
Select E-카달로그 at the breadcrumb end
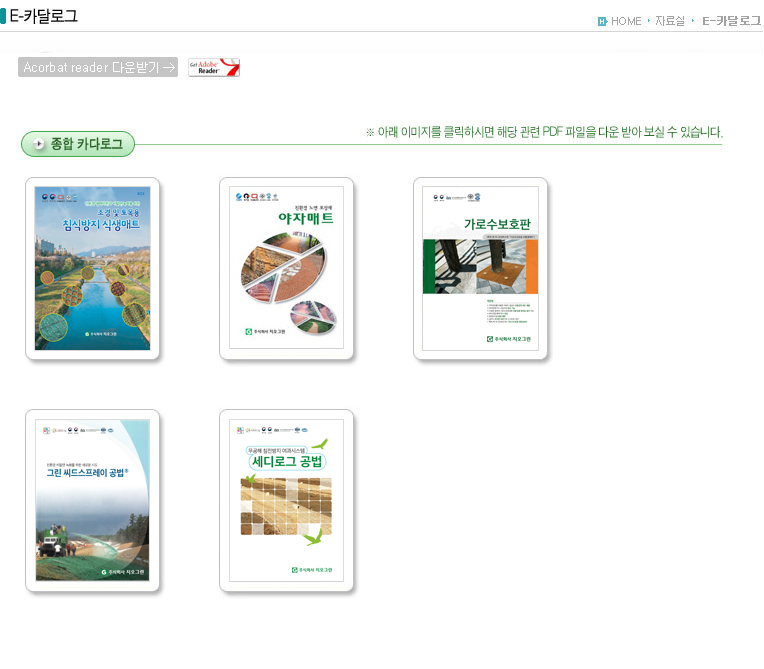731,21
